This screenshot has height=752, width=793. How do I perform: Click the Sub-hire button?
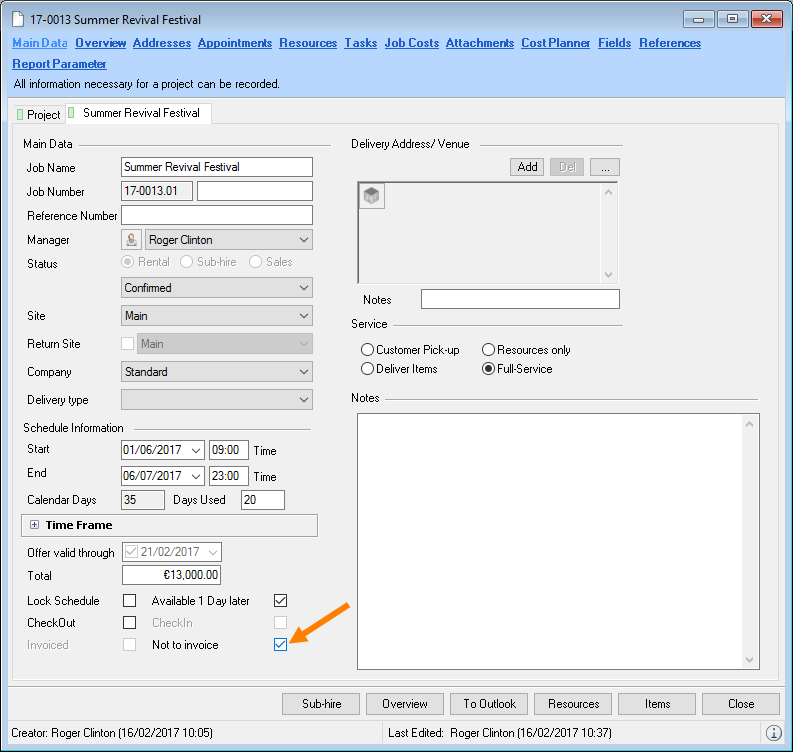pyautogui.click(x=321, y=704)
